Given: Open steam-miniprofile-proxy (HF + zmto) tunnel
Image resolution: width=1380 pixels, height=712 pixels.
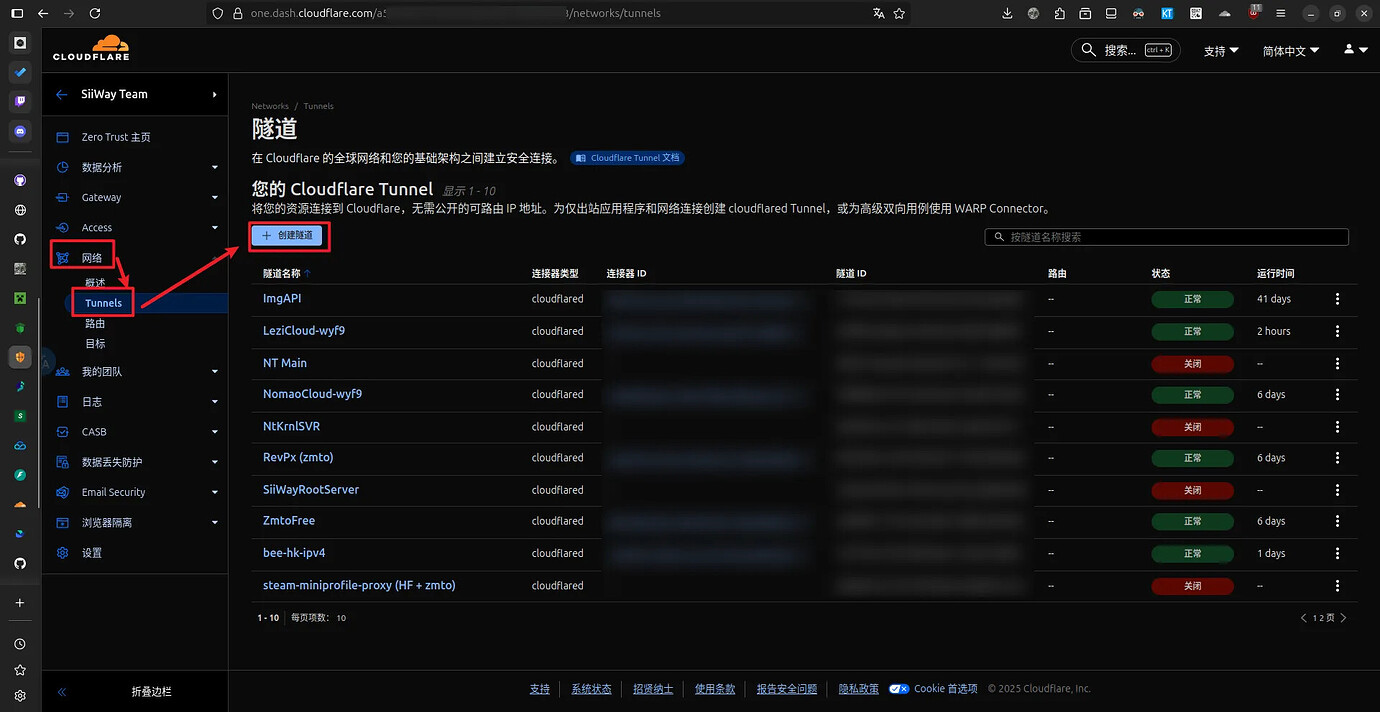Looking at the screenshot, I should tap(359, 585).
